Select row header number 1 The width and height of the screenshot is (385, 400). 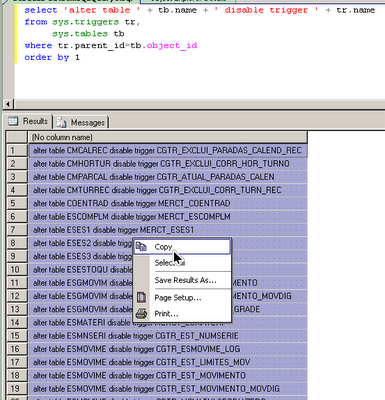17,150
